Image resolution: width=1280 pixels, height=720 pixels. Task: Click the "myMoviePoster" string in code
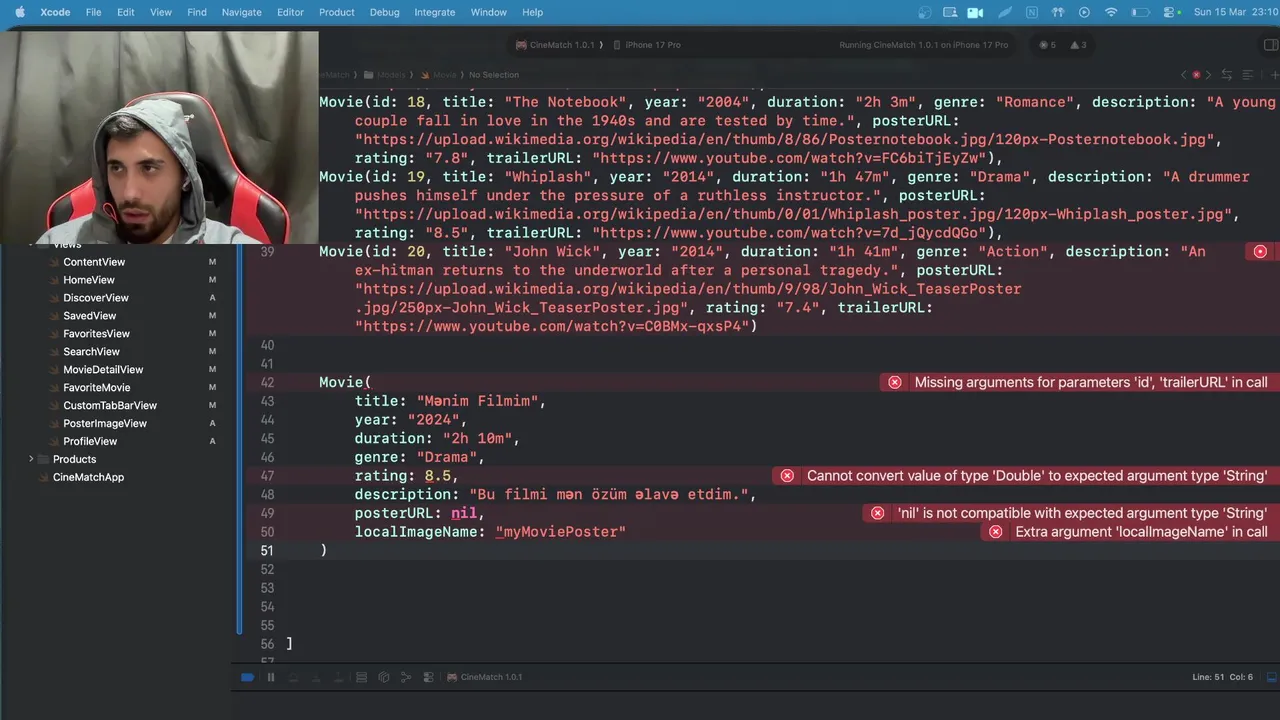tap(561, 532)
